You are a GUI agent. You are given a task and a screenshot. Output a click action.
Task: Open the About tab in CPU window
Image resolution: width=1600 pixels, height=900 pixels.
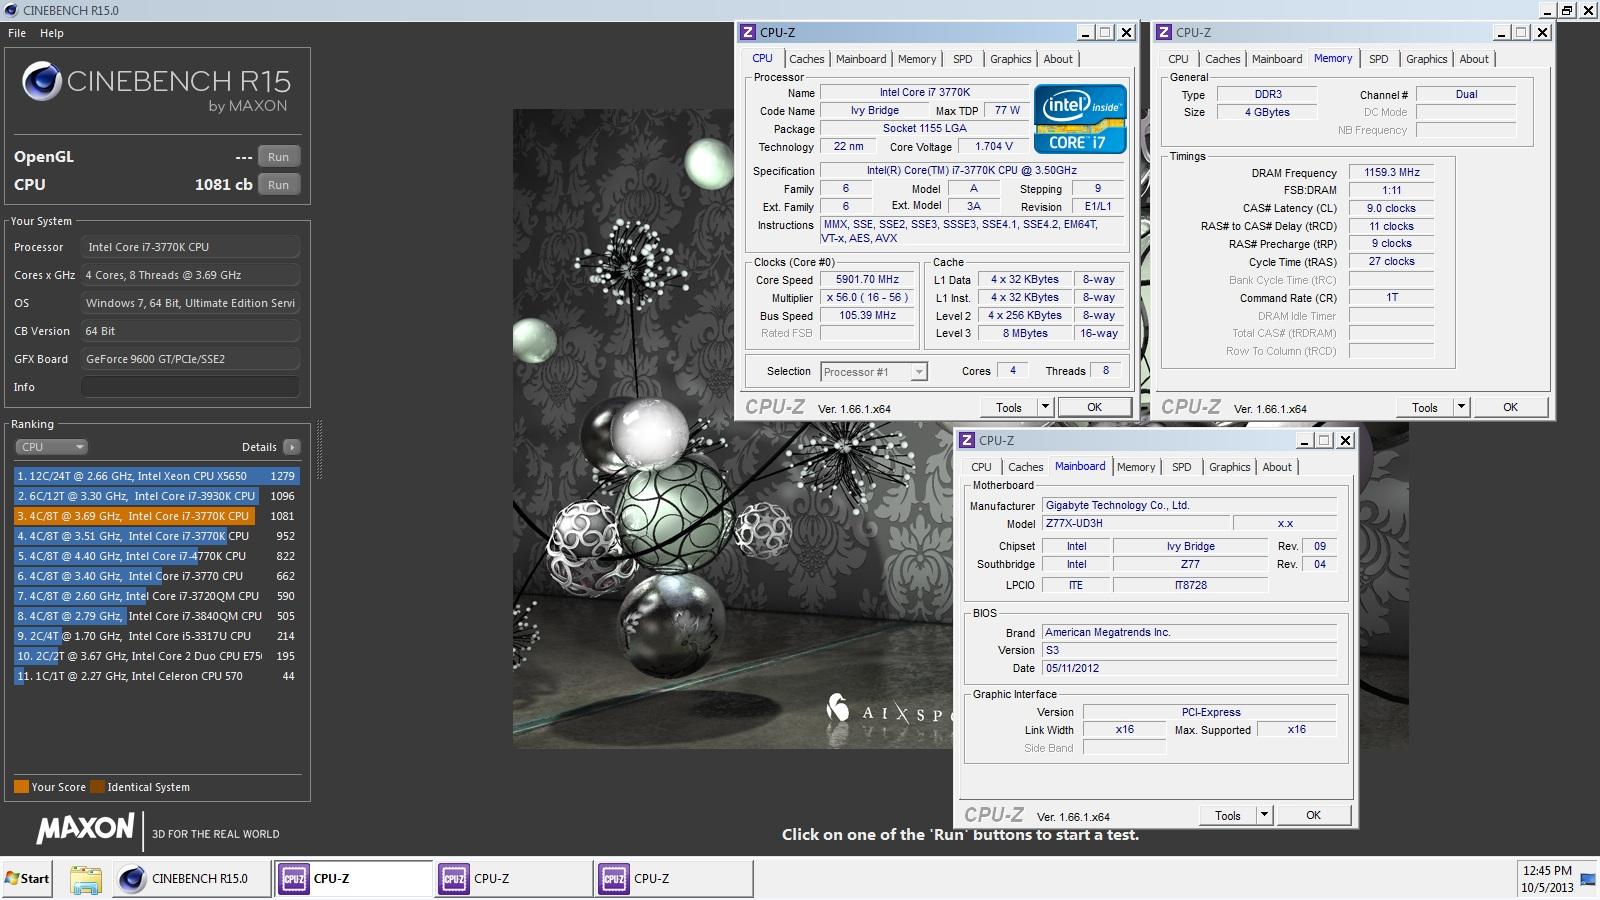(1058, 59)
